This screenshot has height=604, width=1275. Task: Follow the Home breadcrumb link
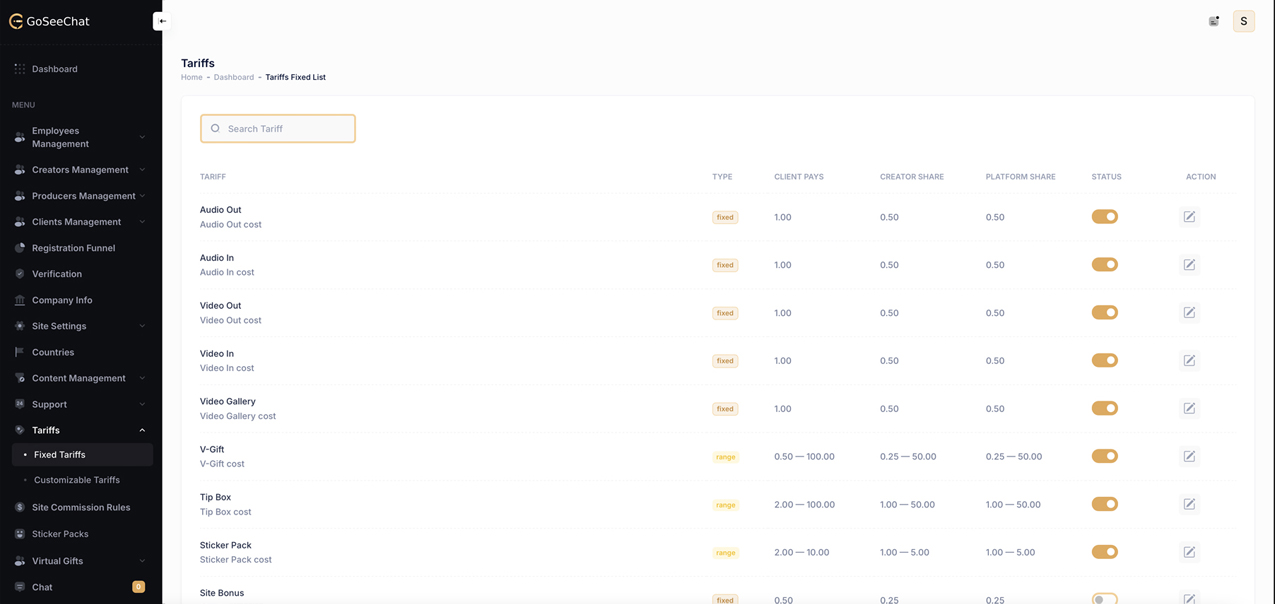tap(192, 77)
